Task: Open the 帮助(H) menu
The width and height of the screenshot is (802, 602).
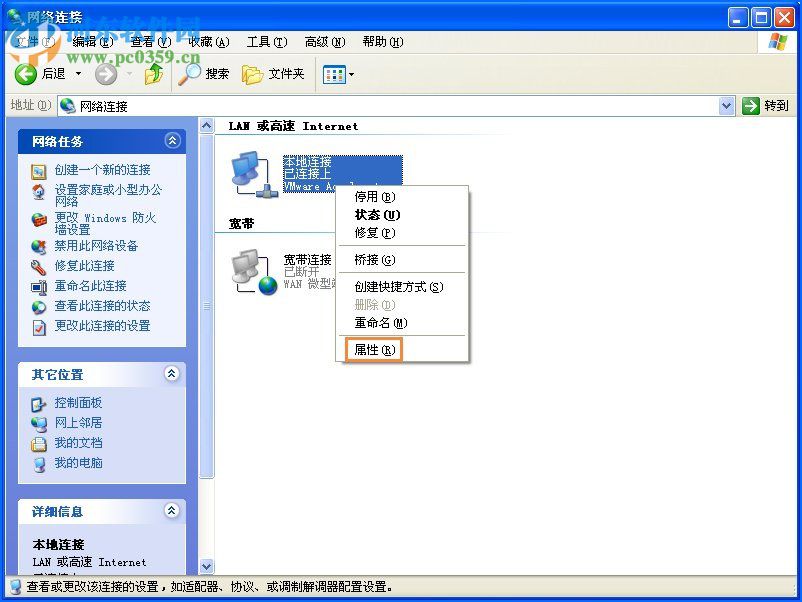Action: (383, 42)
